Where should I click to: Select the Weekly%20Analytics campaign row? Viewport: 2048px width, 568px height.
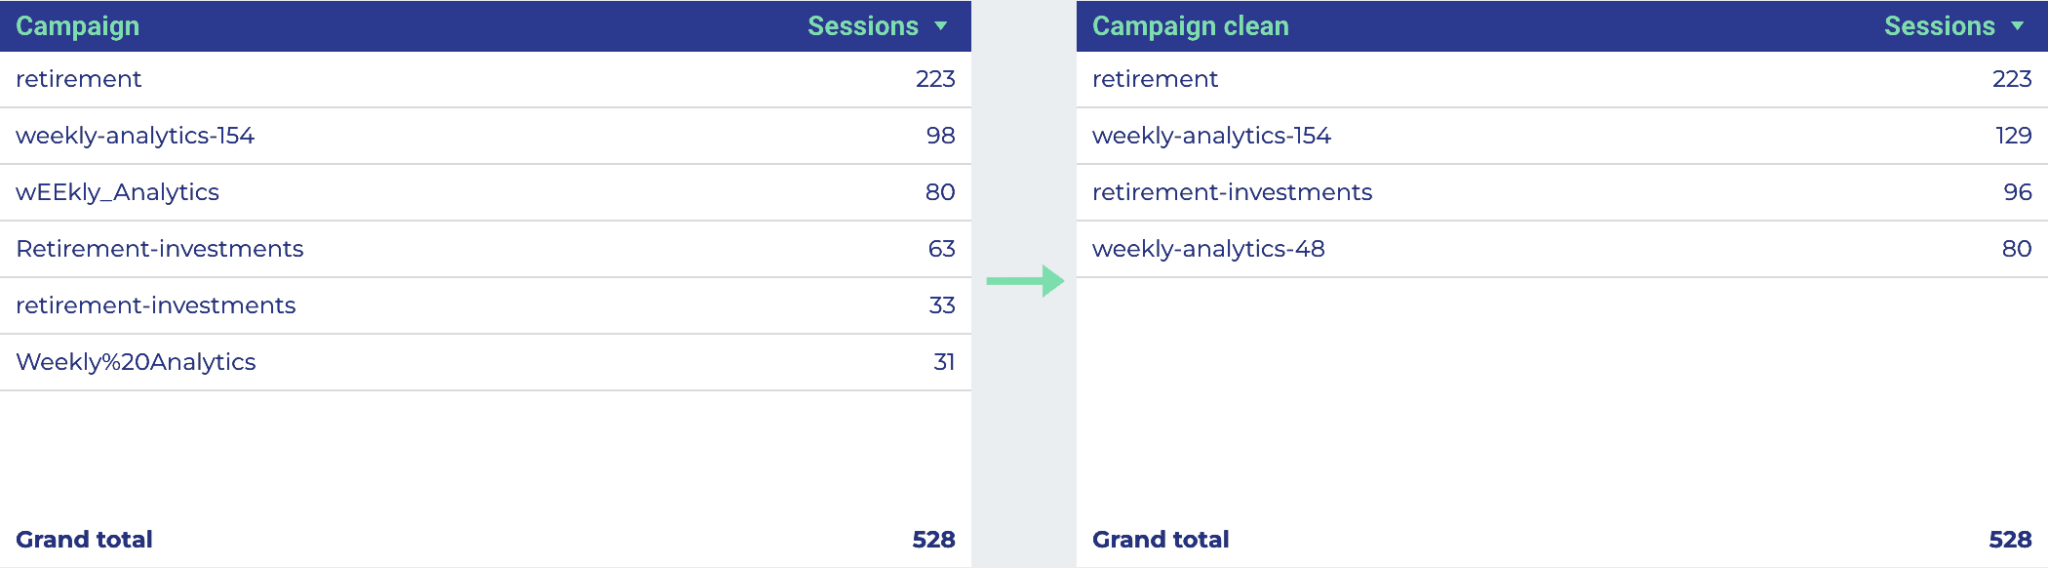click(485, 362)
